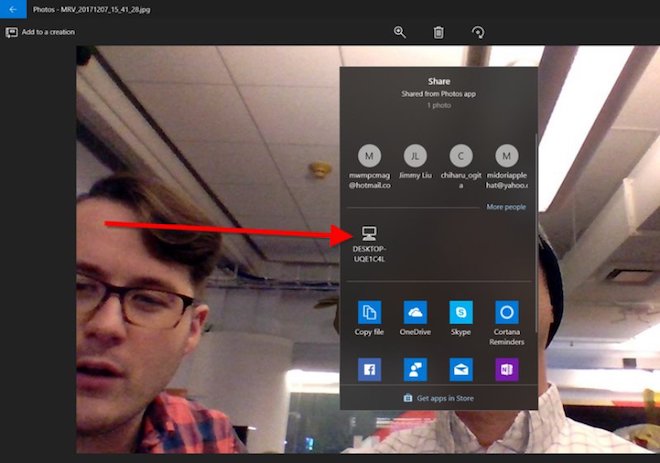Click the More people link
Screen dimensions: 660x463
coord(506,207)
